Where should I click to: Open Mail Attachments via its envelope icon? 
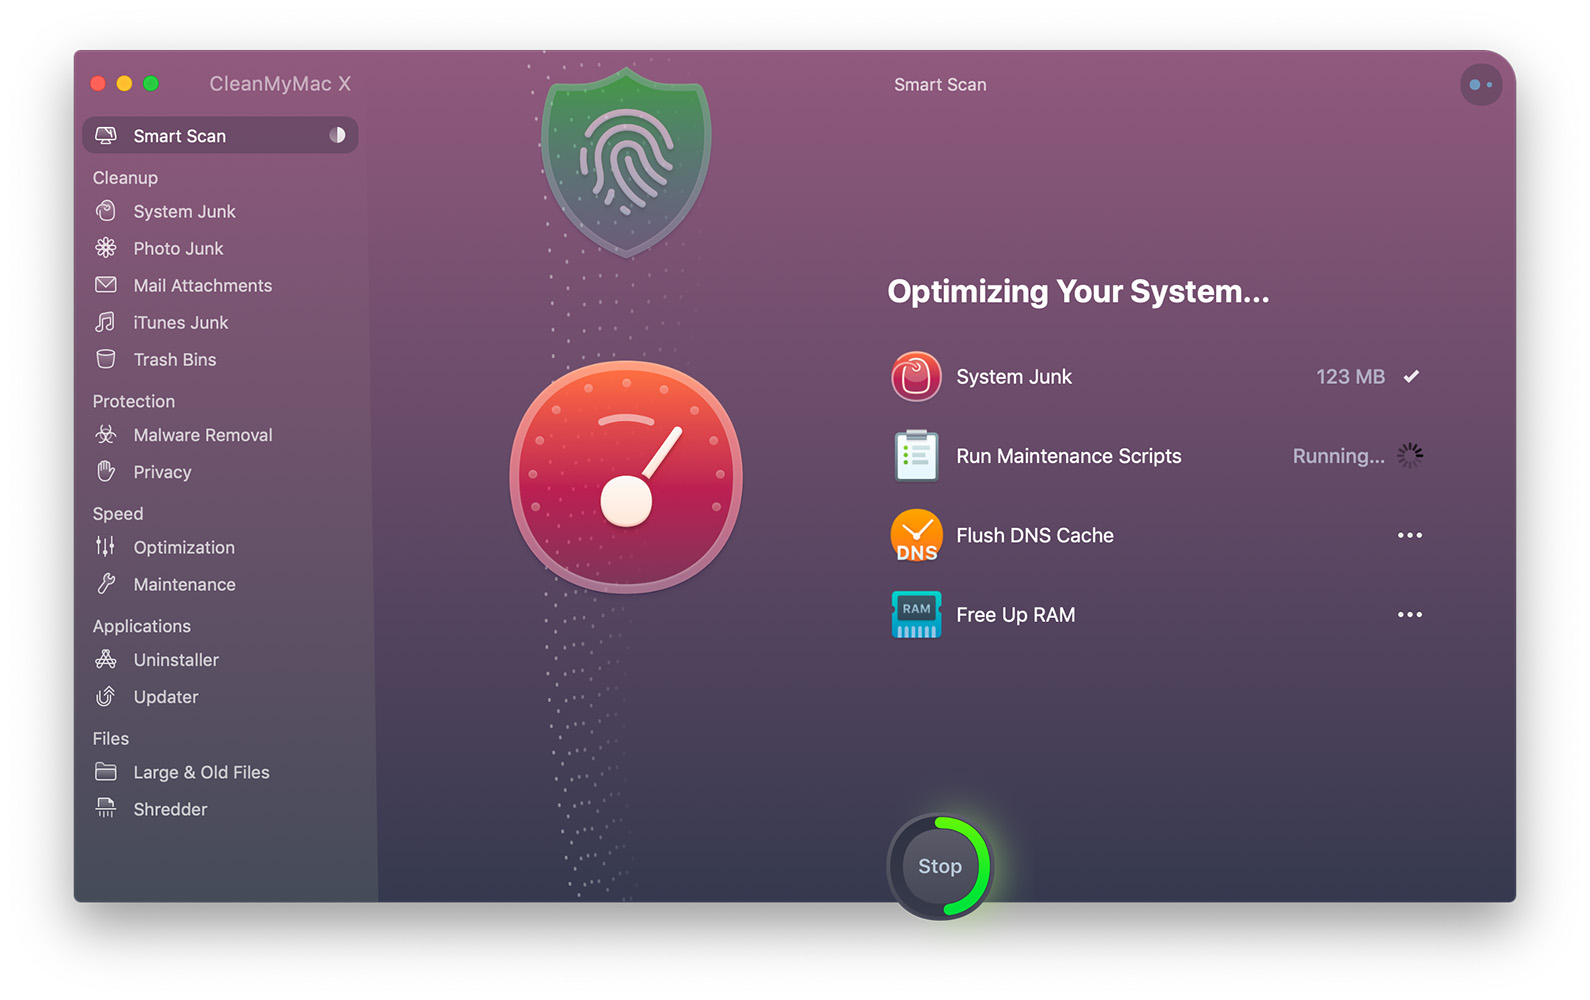point(106,285)
